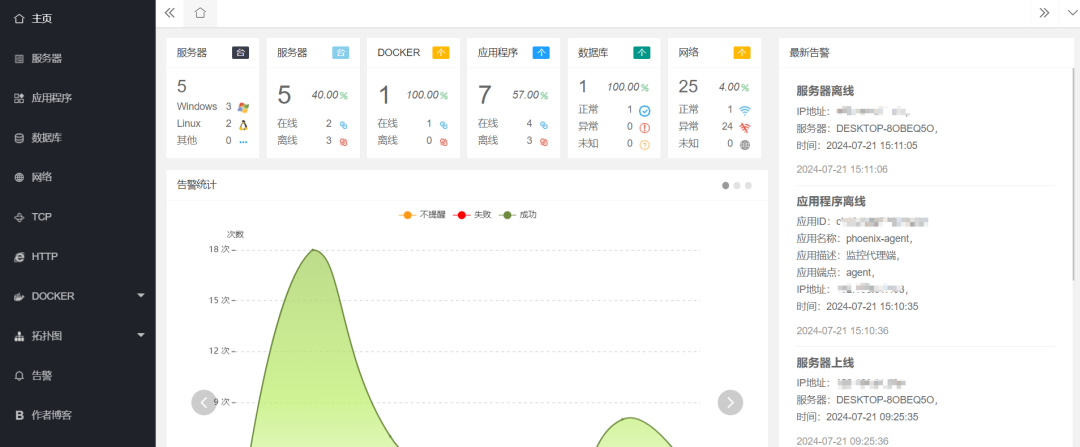Image resolution: width=1080 pixels, height=447 pixels.
Task: Click the 告警统计 panel header
Action: 467,185
